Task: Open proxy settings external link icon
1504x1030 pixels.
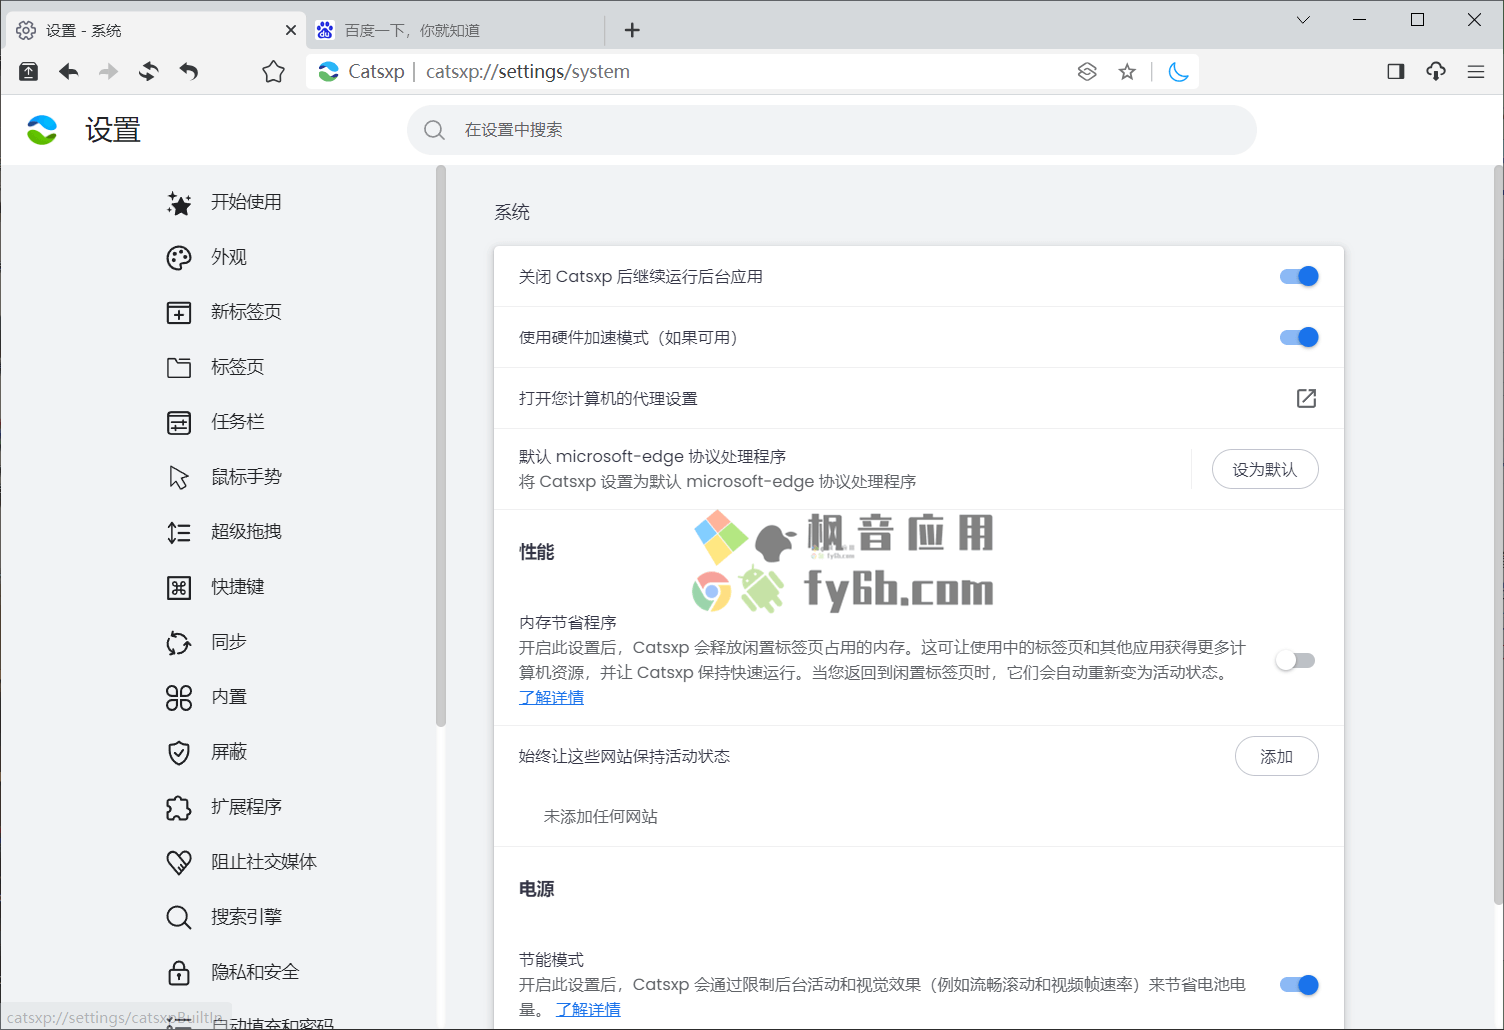Action: coord(1306,398)
